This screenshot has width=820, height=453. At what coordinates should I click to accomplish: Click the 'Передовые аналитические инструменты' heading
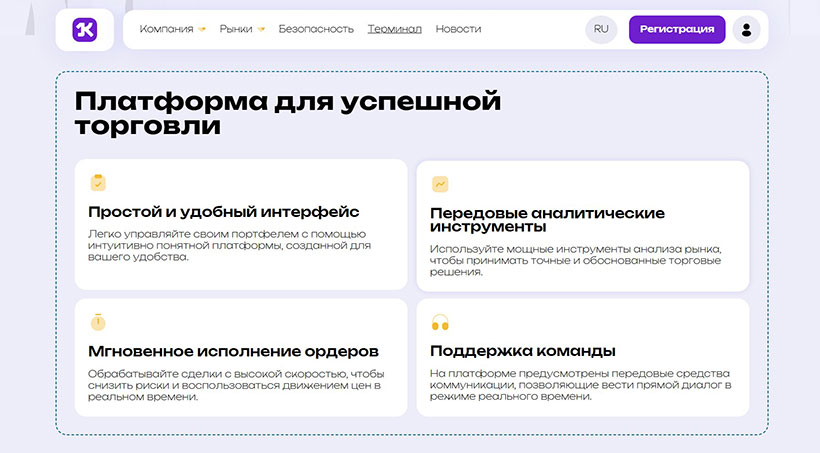click(547, 220)
